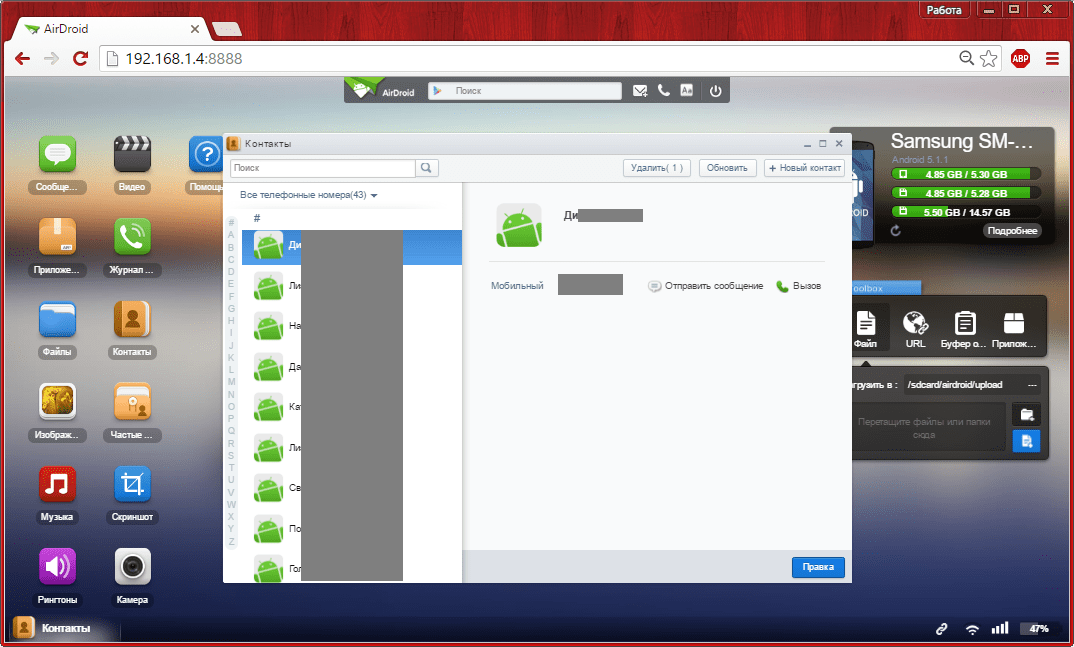Click the phone dial icon in top bar
This screenshot has width=1074, height=647.
pos(664,91)
